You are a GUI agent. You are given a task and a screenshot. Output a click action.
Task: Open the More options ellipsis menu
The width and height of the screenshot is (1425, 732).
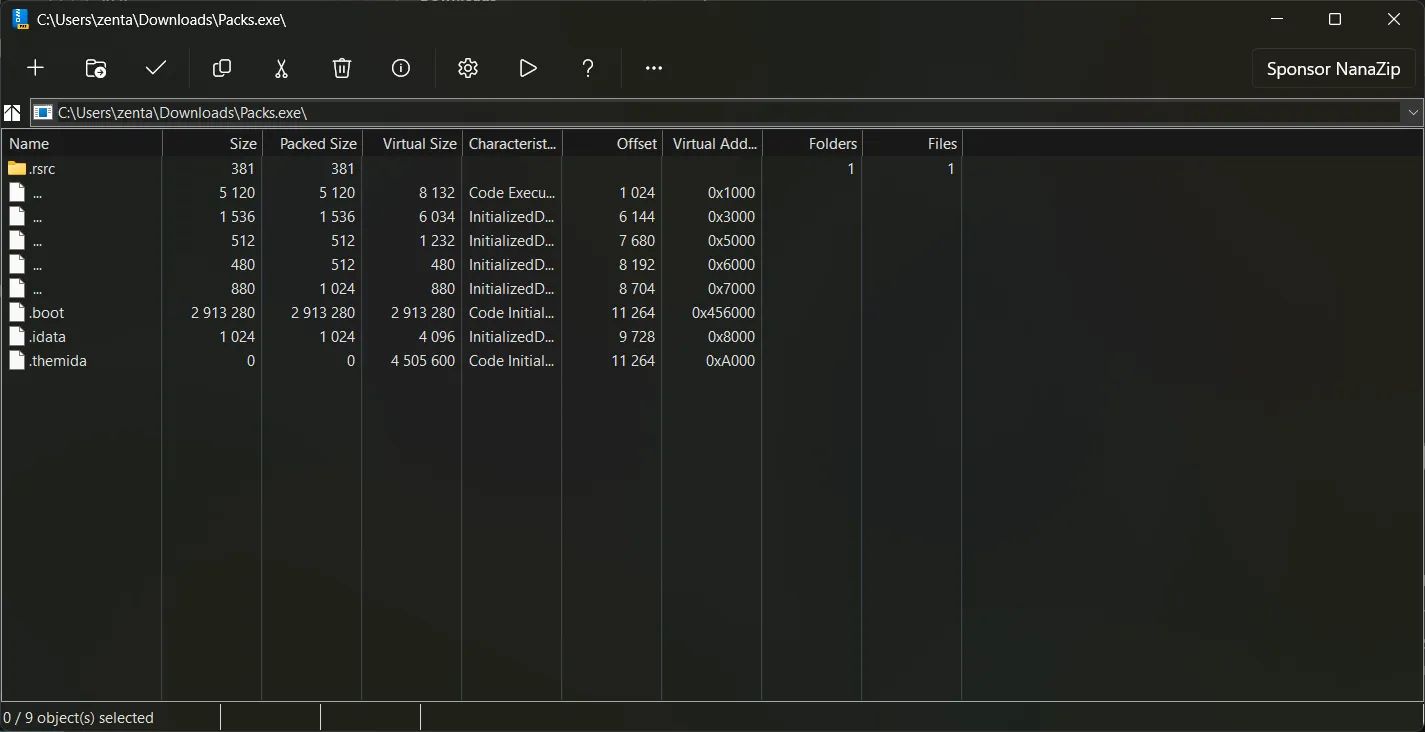pyautogui.click(x=654, y=68)
